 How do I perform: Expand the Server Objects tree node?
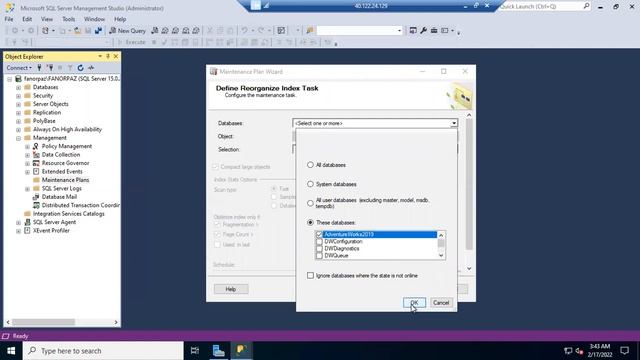tap(18, 104)
